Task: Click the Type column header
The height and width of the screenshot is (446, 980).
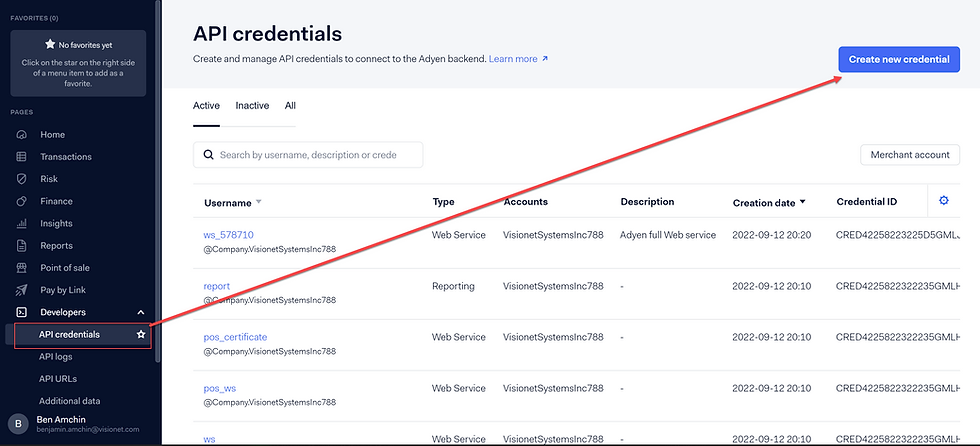Action: tap(443, 202)
